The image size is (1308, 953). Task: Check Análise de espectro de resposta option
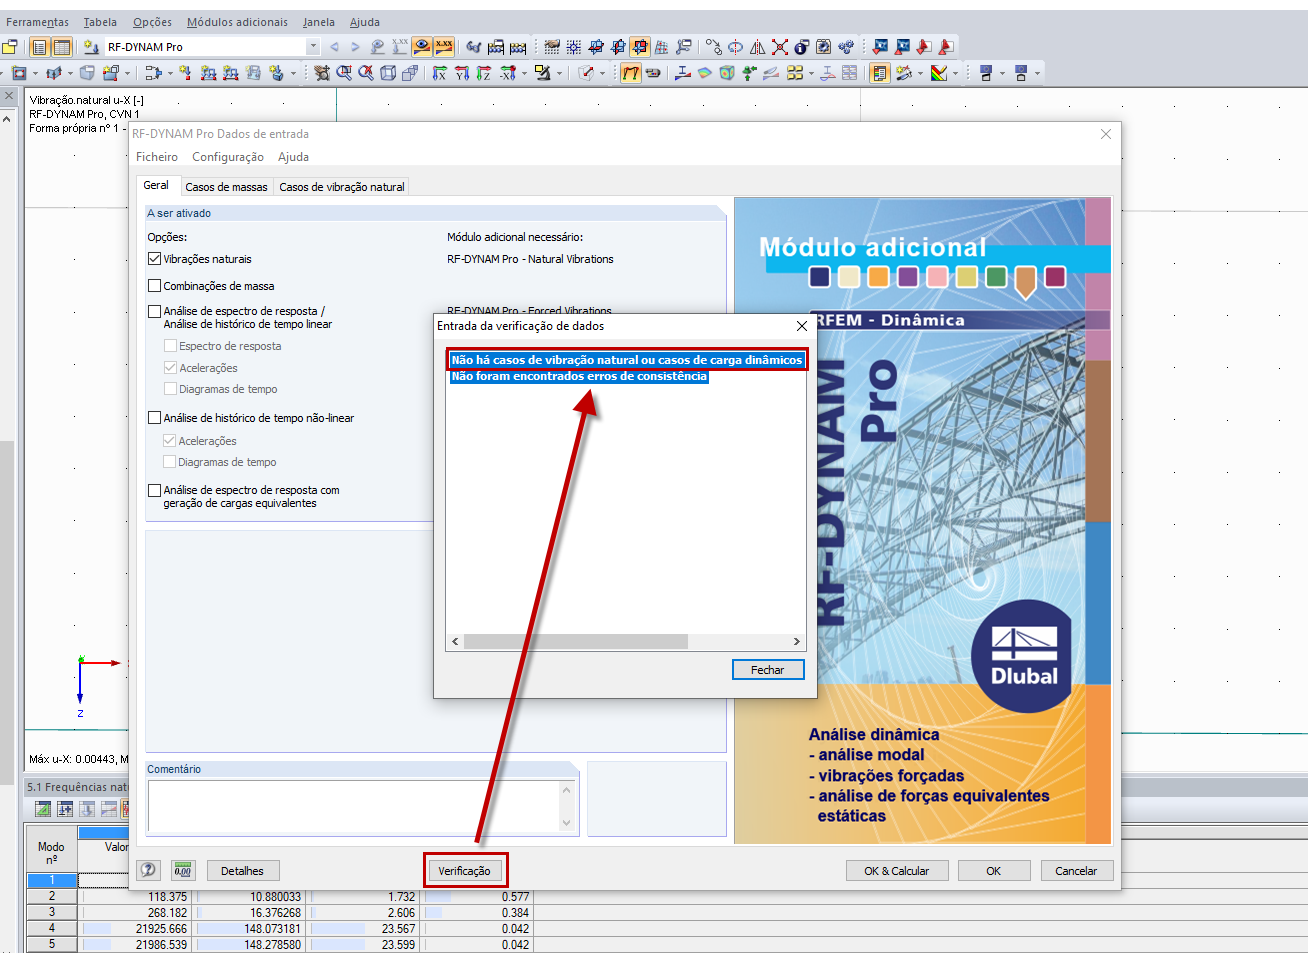coord(155,312)
